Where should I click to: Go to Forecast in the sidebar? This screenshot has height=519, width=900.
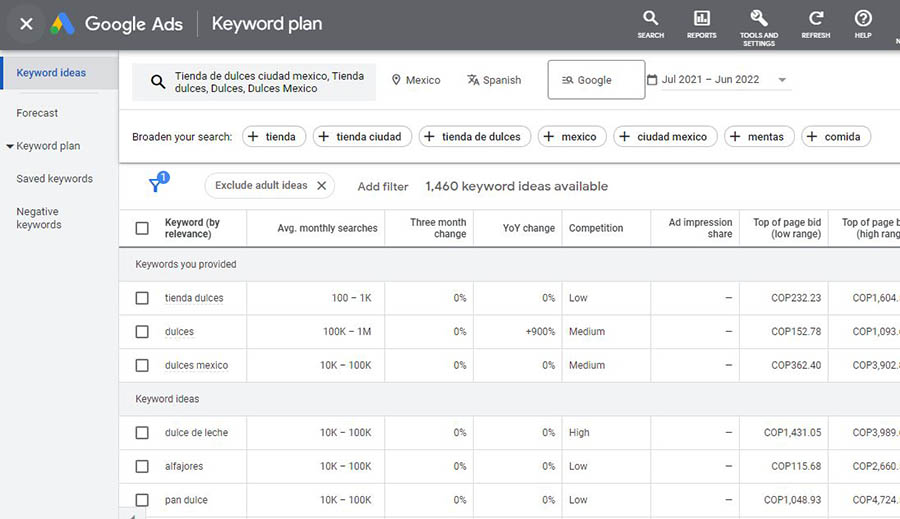point(37,113)
